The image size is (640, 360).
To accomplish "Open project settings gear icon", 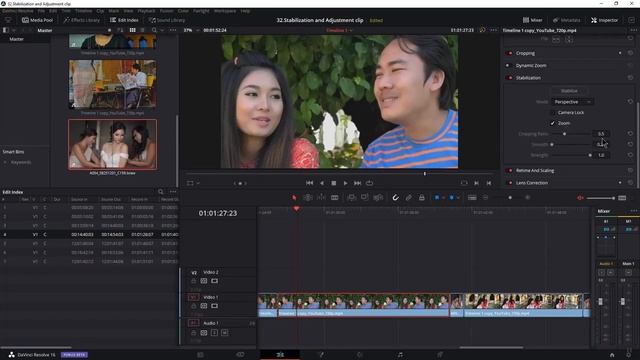I will (629, 355).
